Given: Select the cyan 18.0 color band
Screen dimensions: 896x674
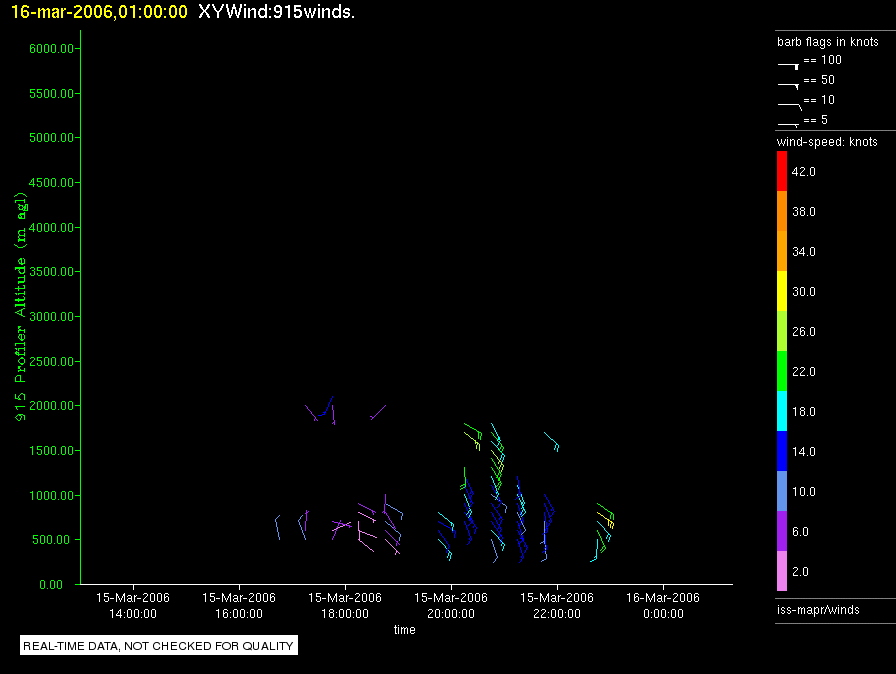Looking at the screenshot, I should coord(782,411).
